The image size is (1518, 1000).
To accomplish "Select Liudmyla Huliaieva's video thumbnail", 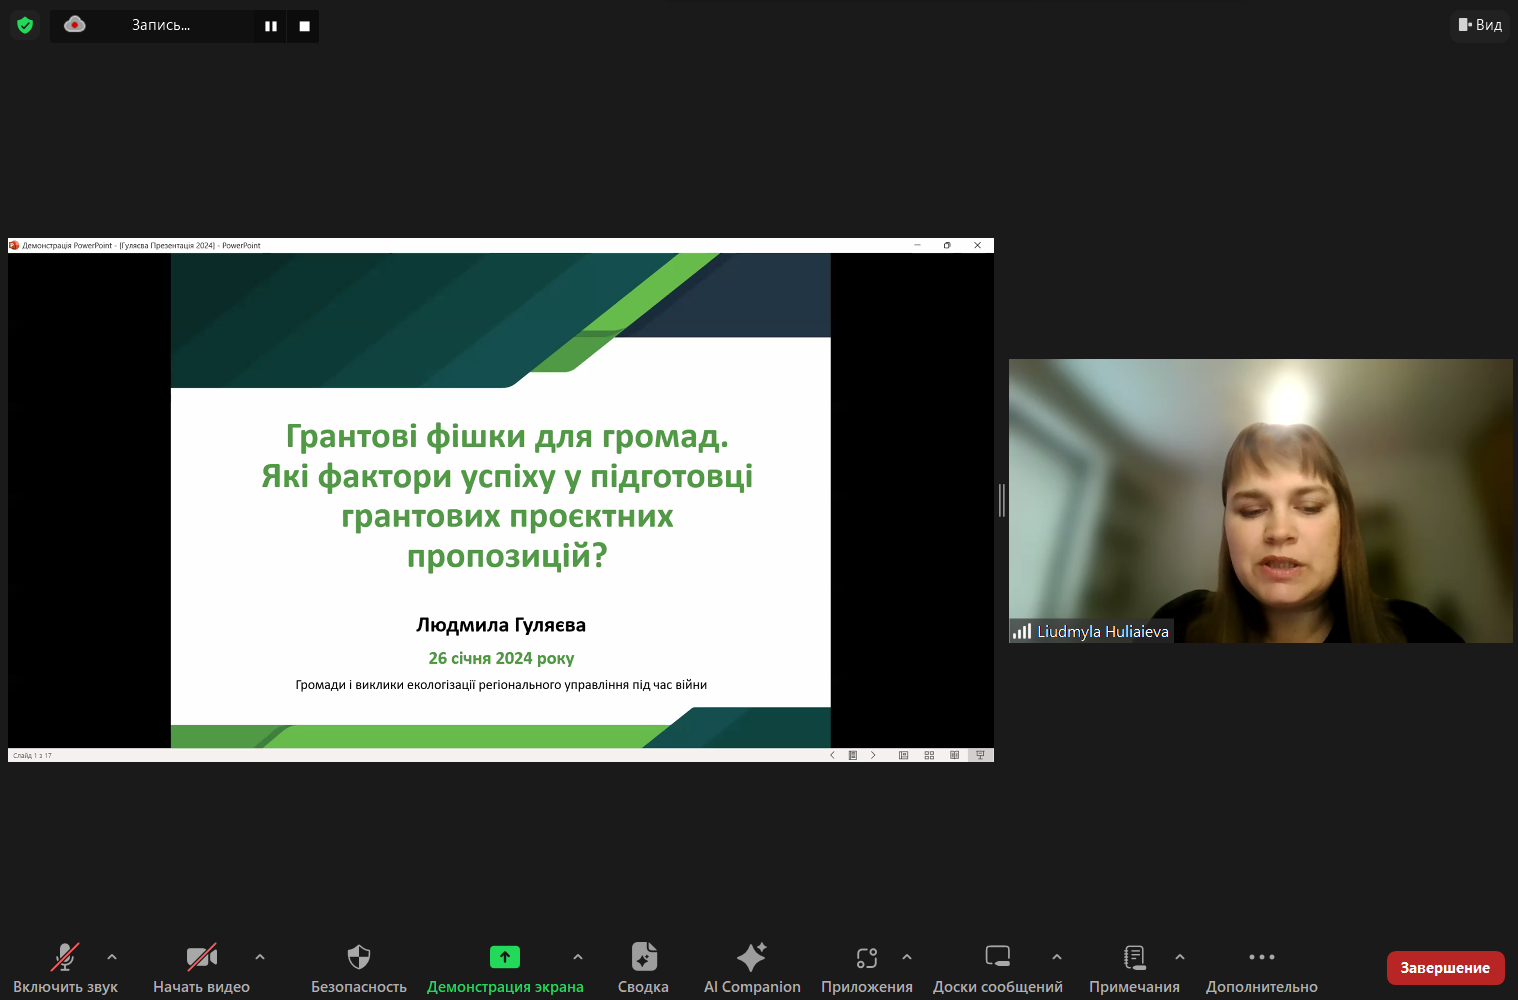I will pos(1260,500).
